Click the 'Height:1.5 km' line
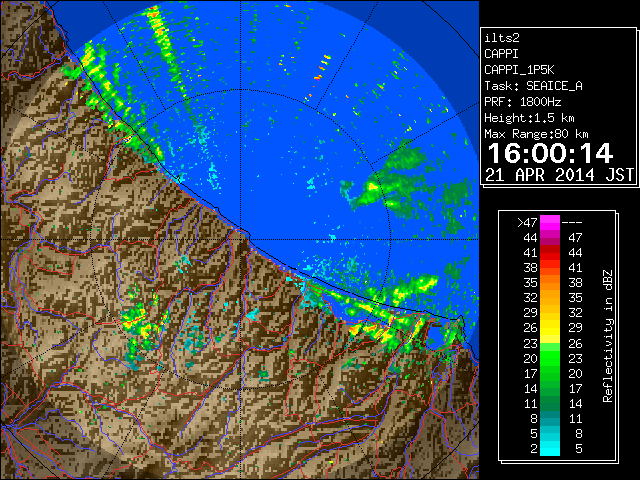This screenshot has width=640, height=480. (x=529, y=118)
